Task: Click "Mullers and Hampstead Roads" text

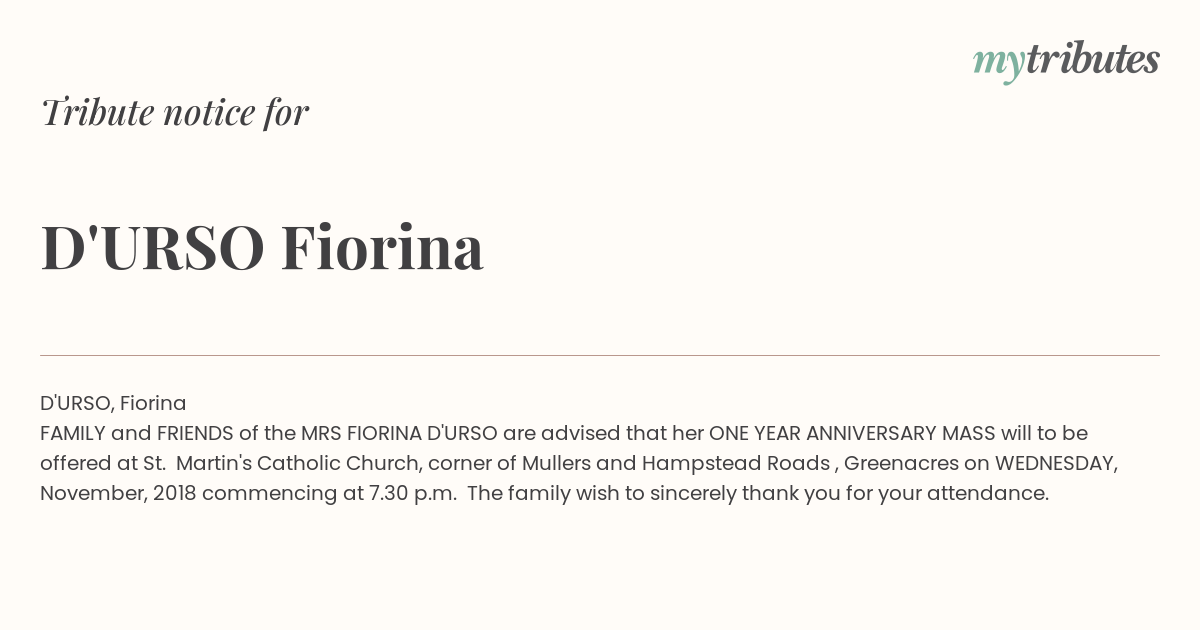Action: [676, 463]
